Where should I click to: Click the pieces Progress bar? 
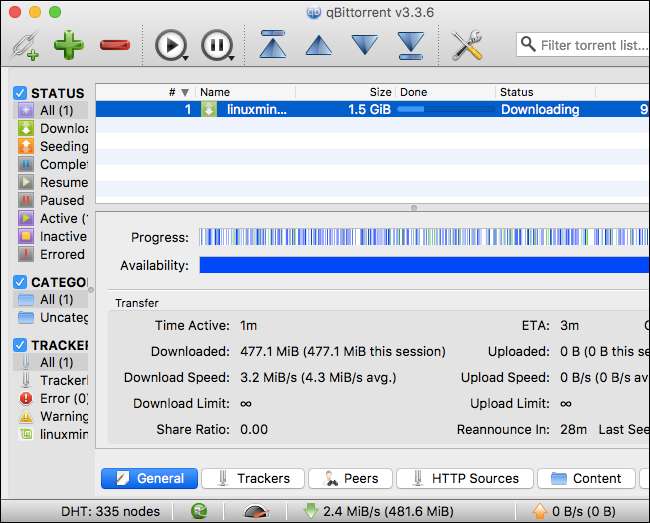point(424,237)
